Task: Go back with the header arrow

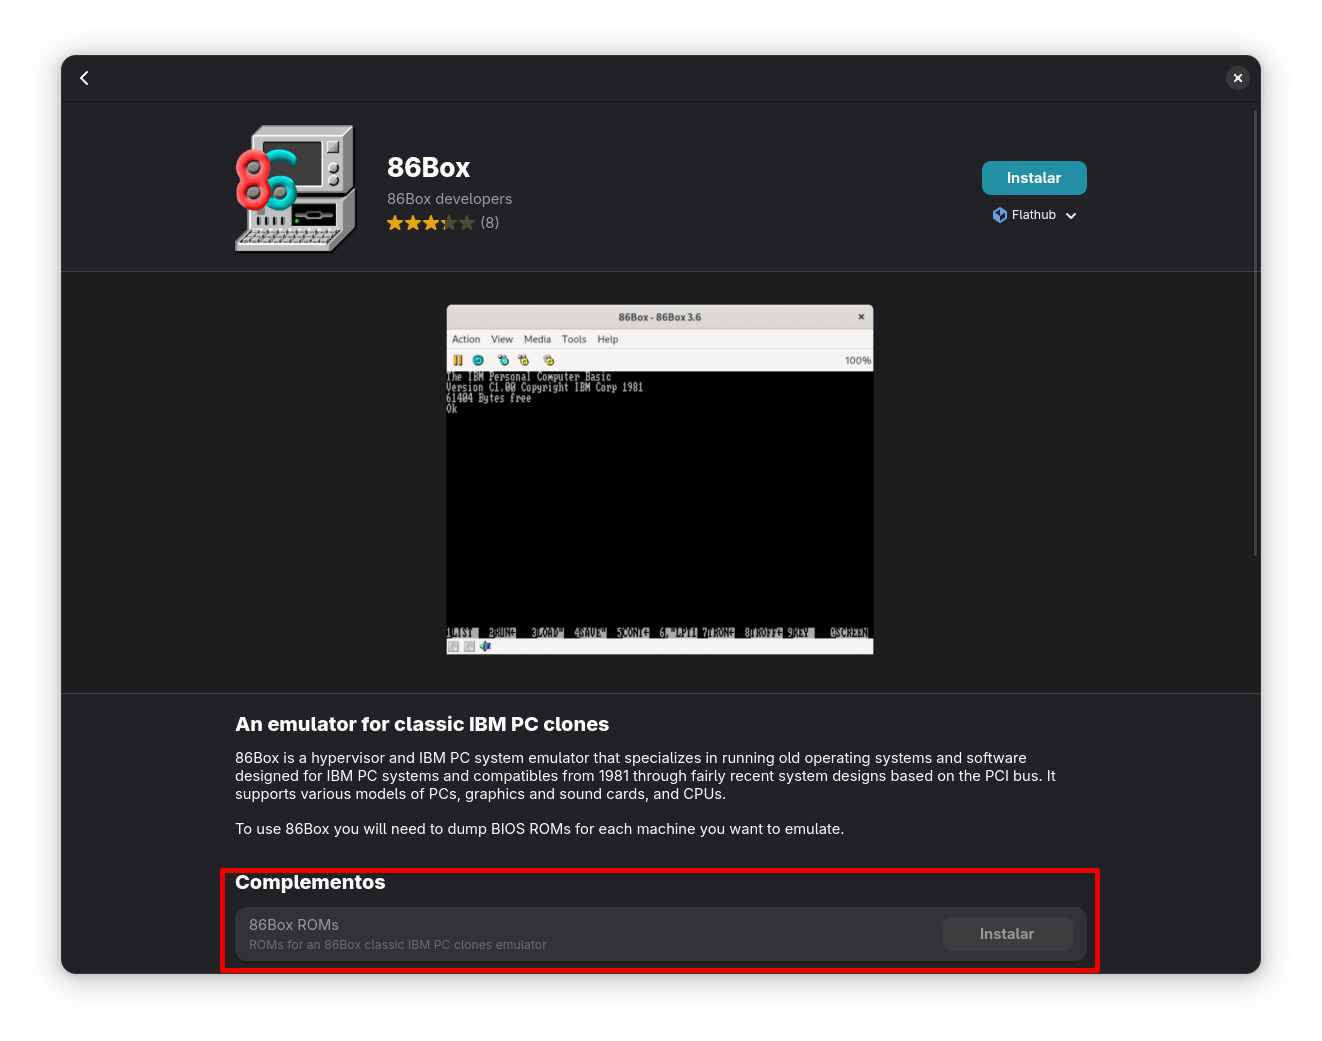Action: 85,78
